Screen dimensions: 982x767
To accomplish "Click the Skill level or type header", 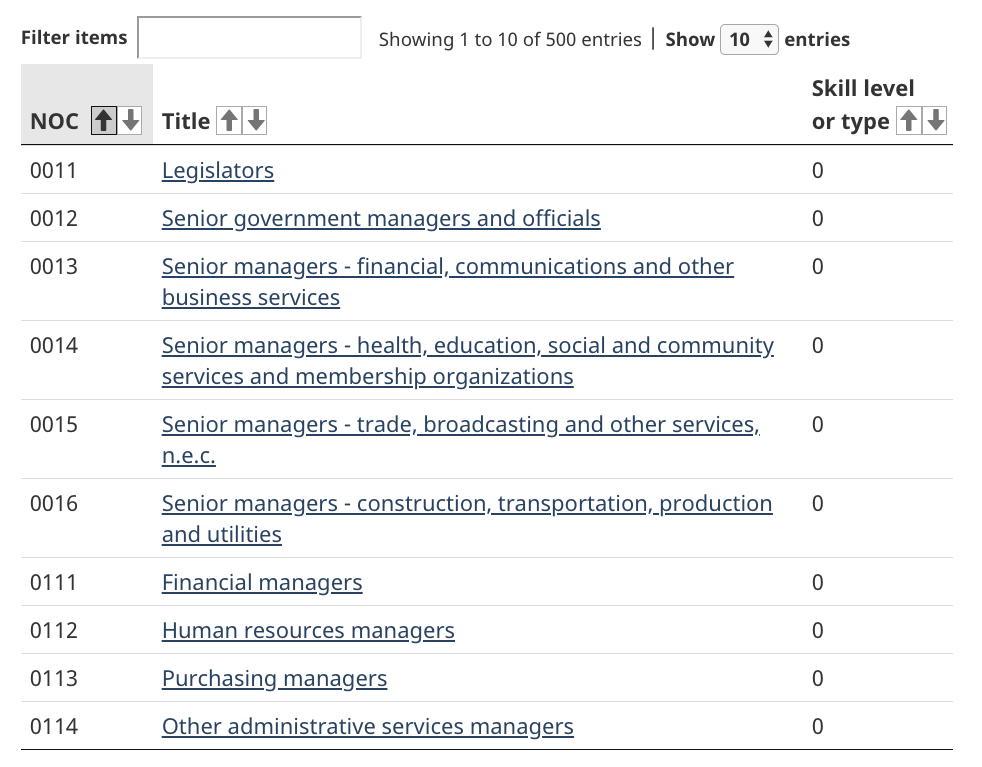I will pyautogui.click(x=850, y=105).
